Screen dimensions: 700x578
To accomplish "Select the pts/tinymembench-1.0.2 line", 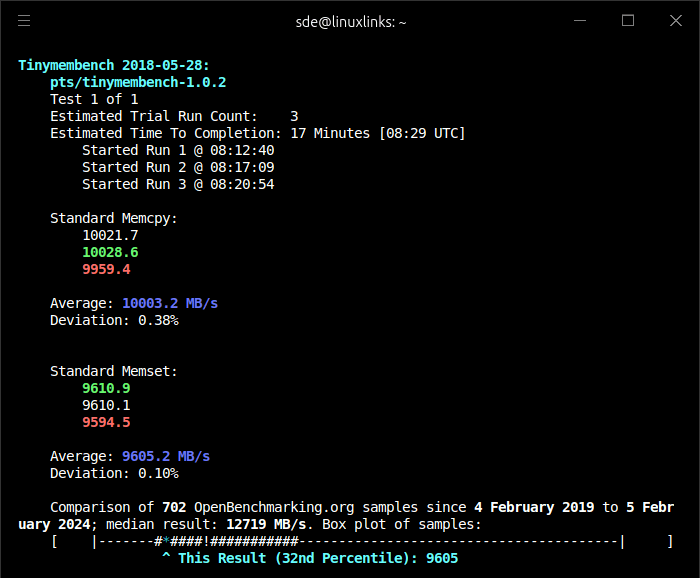I will pos(138,82).
